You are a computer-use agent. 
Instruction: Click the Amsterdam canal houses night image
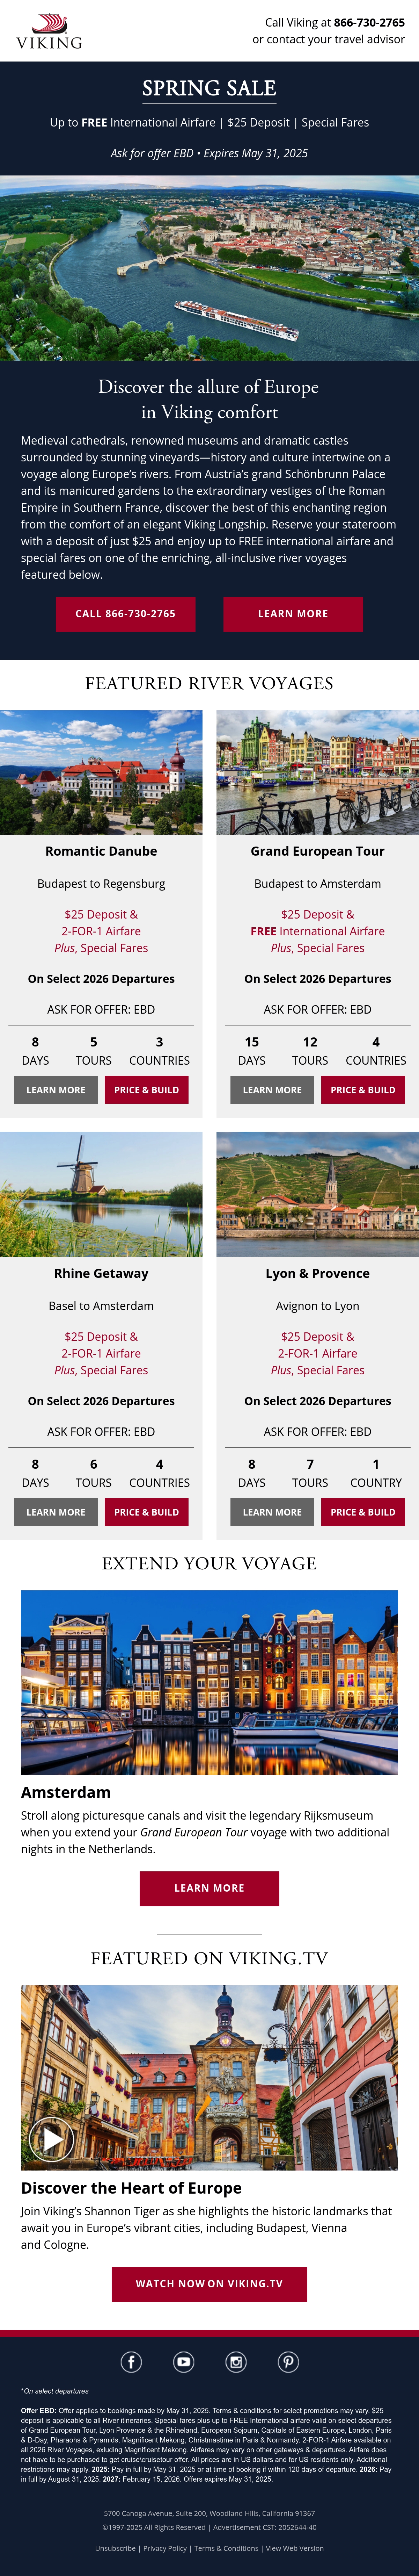[x=209, y=1682]
